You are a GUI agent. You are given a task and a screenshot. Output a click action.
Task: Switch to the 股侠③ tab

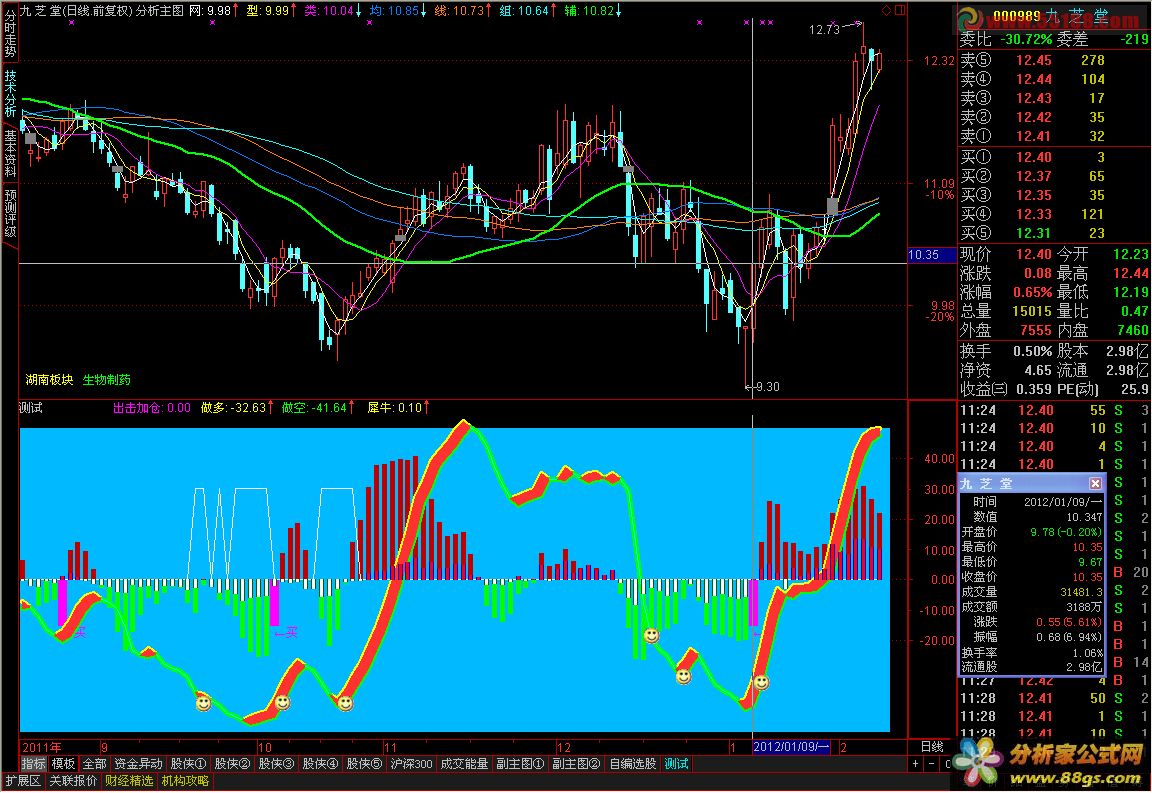[276, 764]
